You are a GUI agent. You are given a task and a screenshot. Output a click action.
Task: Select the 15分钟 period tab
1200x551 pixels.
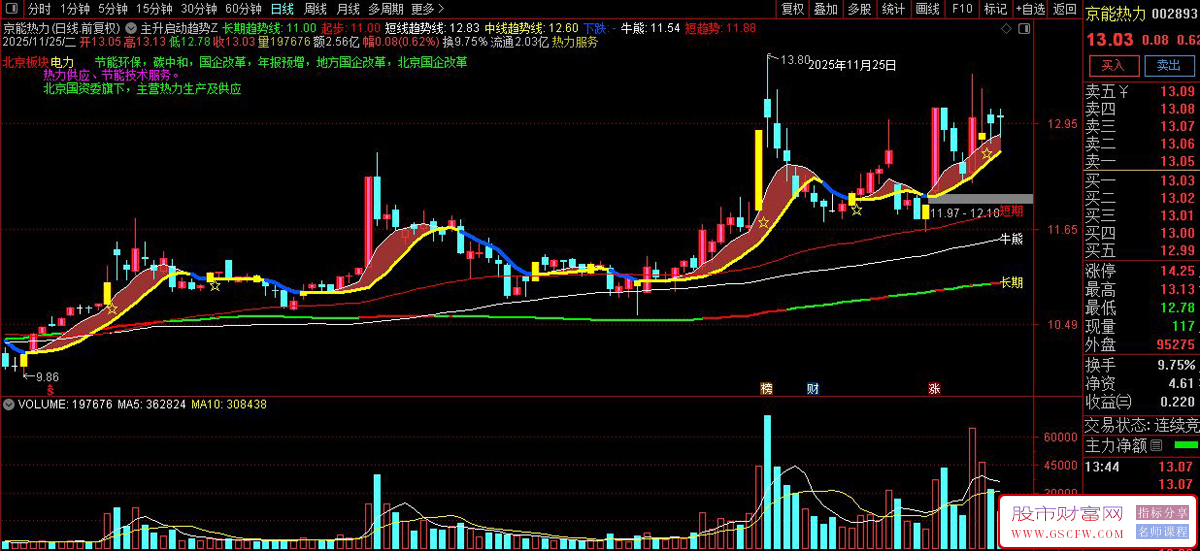[154, 9]
